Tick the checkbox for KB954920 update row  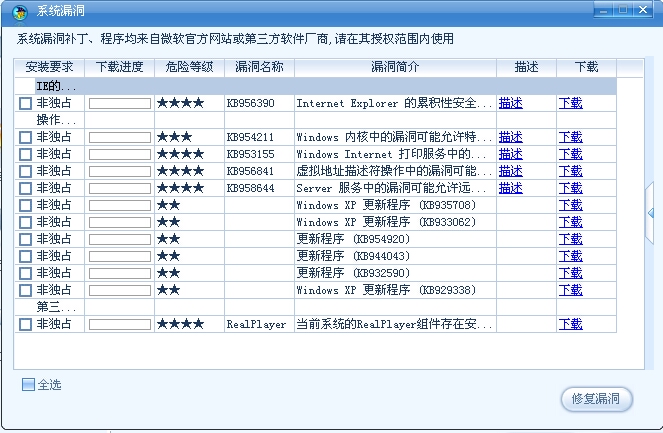click(25, 239)
